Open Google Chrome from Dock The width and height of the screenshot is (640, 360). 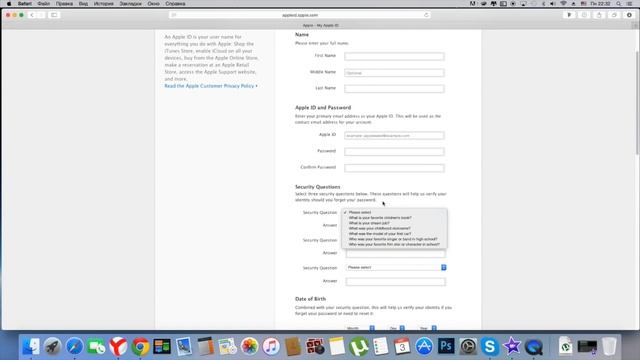(x=140, y=347)
